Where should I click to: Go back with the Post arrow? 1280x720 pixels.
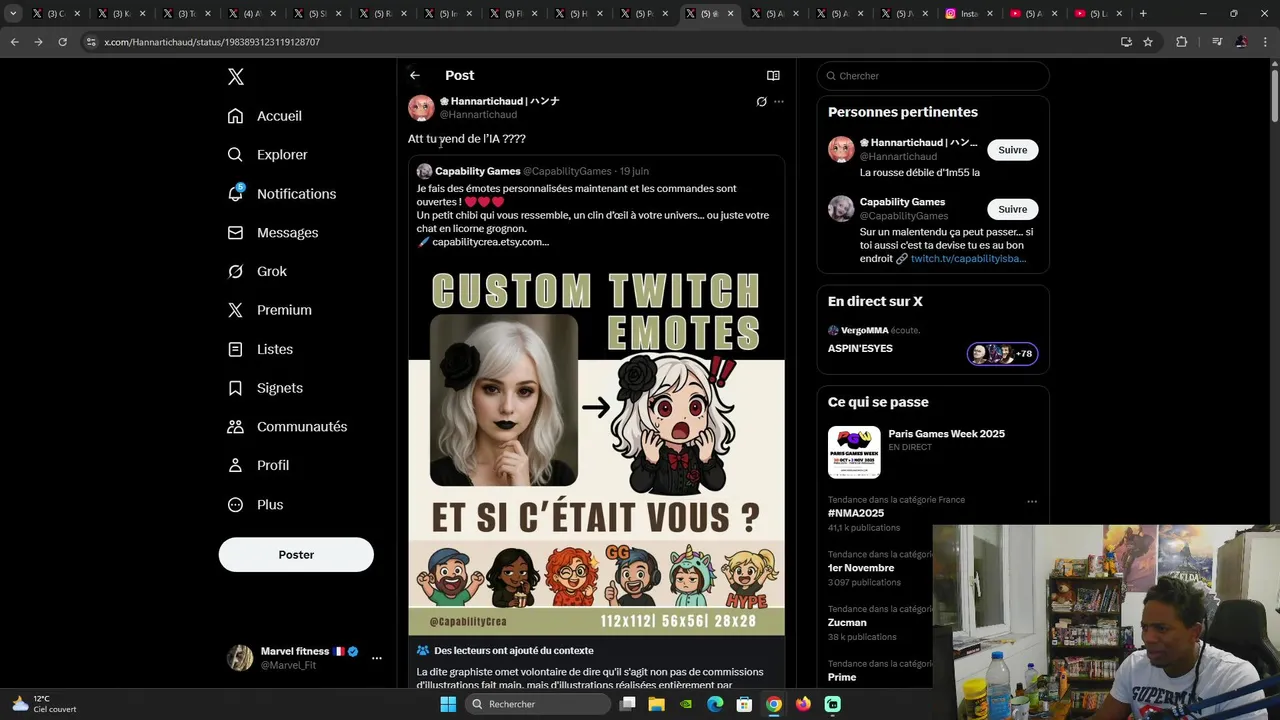[x=415, y=75]
